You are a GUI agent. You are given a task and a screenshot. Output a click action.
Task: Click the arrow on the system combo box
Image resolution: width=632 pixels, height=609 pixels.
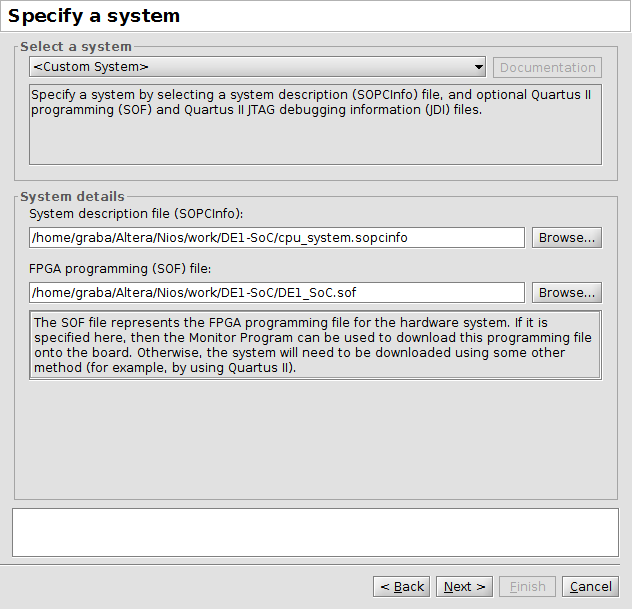click(479, 67)
